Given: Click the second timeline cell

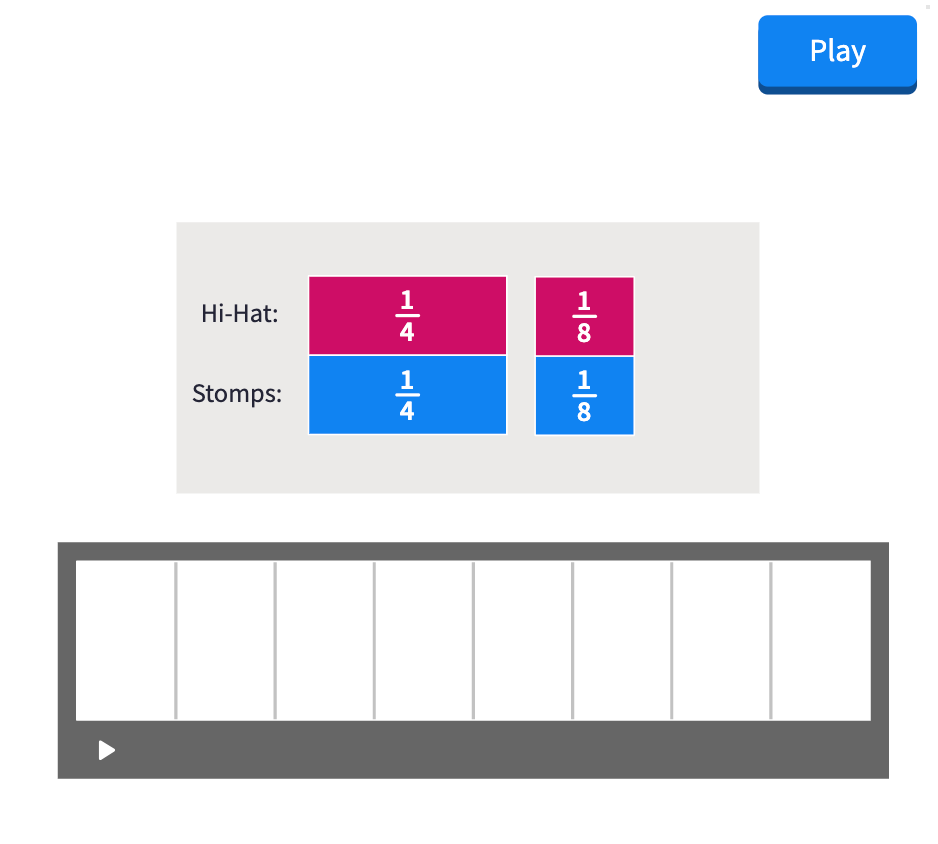Looking at the screenshot, I should (225, 640).
